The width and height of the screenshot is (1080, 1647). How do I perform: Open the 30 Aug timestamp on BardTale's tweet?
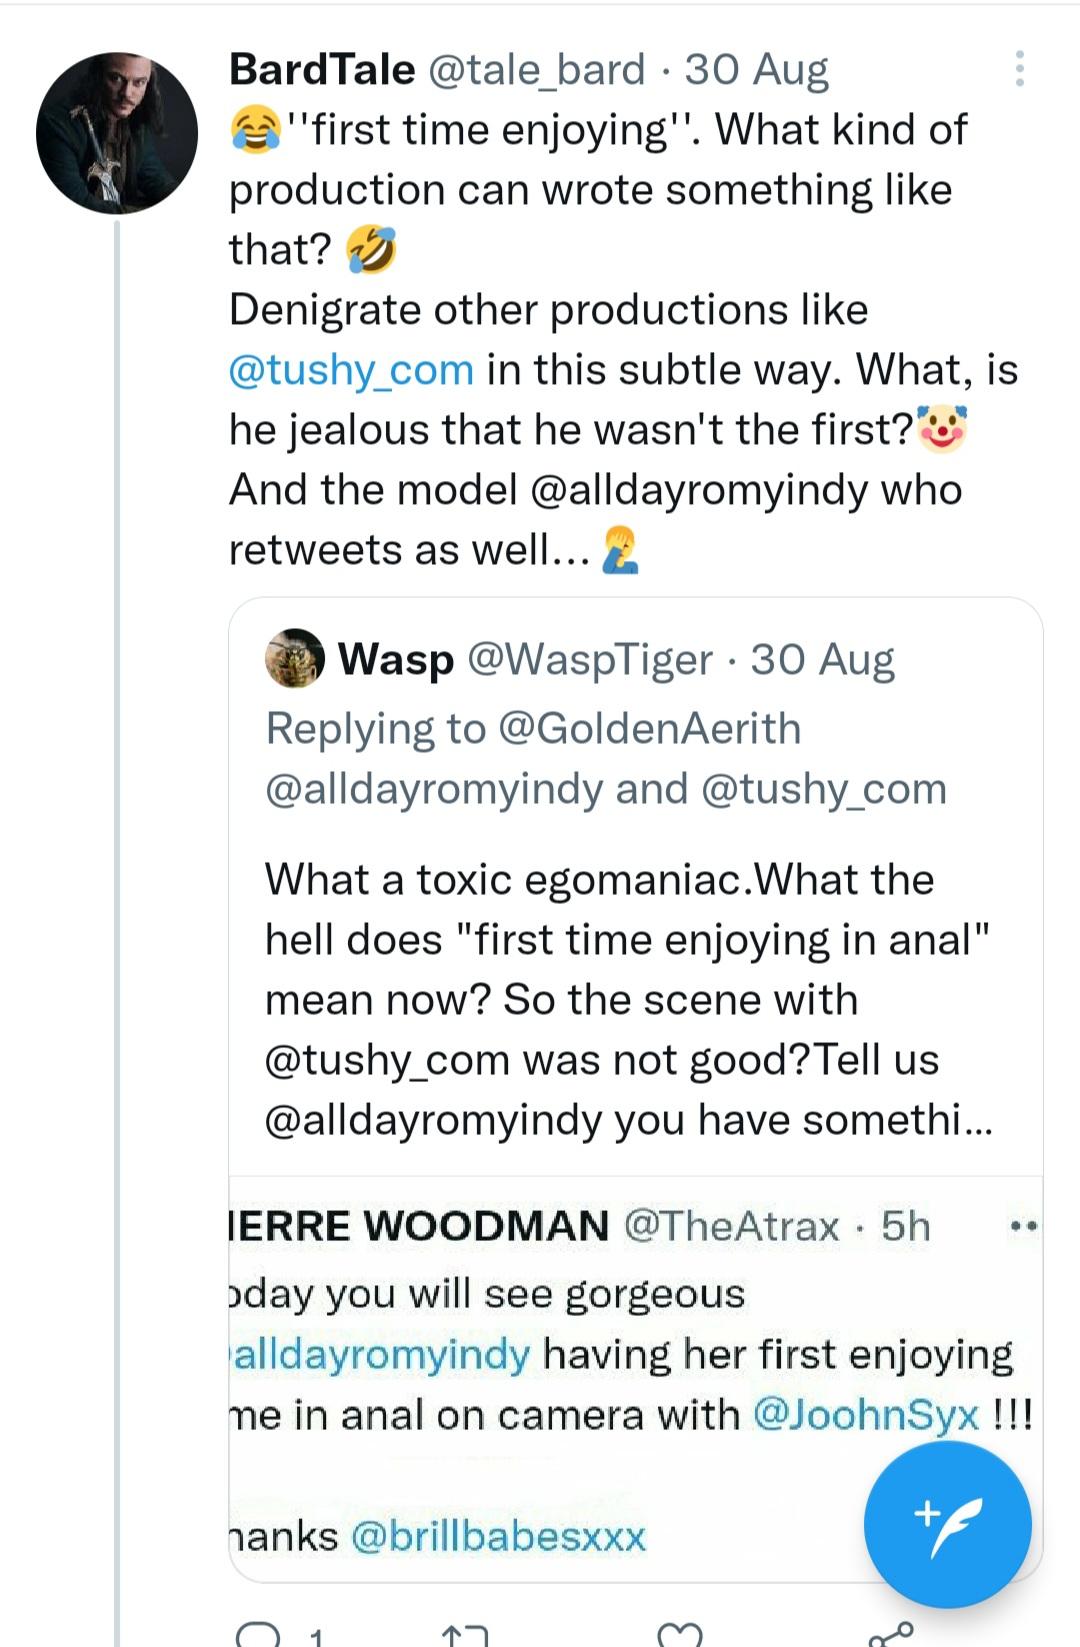tap(757, 69)
